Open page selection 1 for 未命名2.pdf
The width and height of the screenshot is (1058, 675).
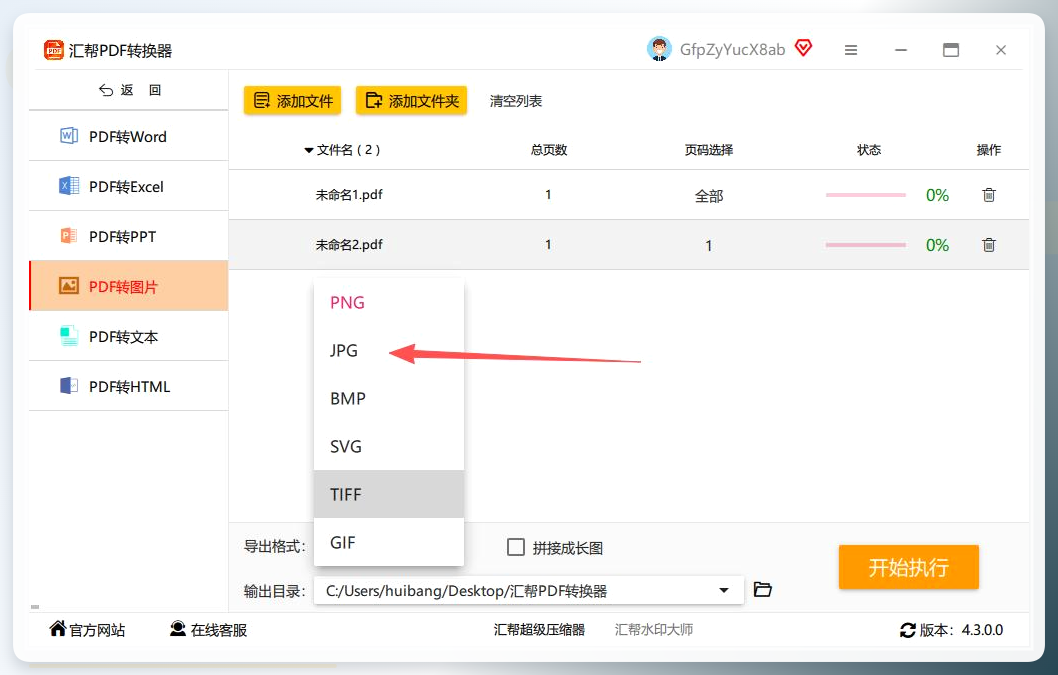click(x=708, y=246)
